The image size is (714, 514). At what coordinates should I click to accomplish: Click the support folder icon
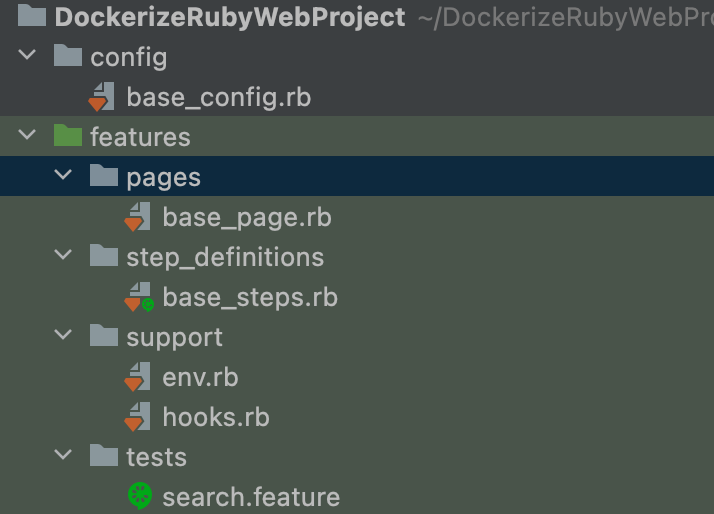104,336
